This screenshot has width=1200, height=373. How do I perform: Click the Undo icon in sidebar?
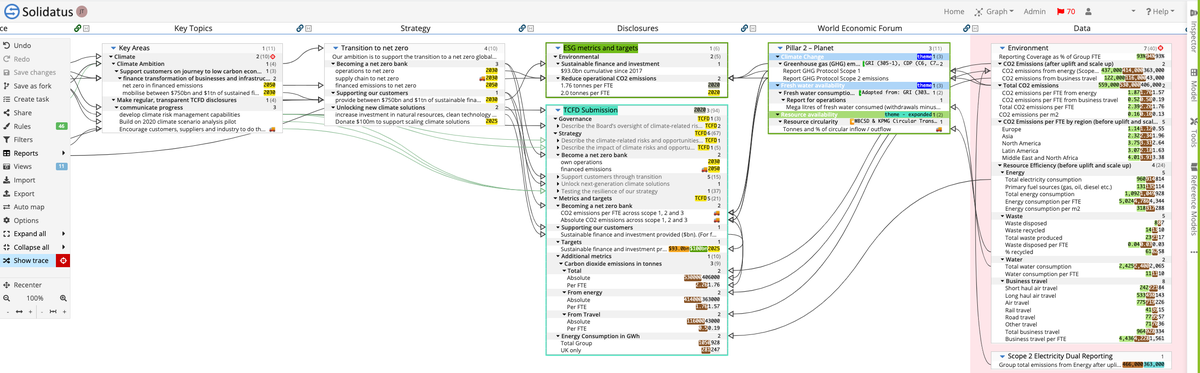(x=6, y=46)
